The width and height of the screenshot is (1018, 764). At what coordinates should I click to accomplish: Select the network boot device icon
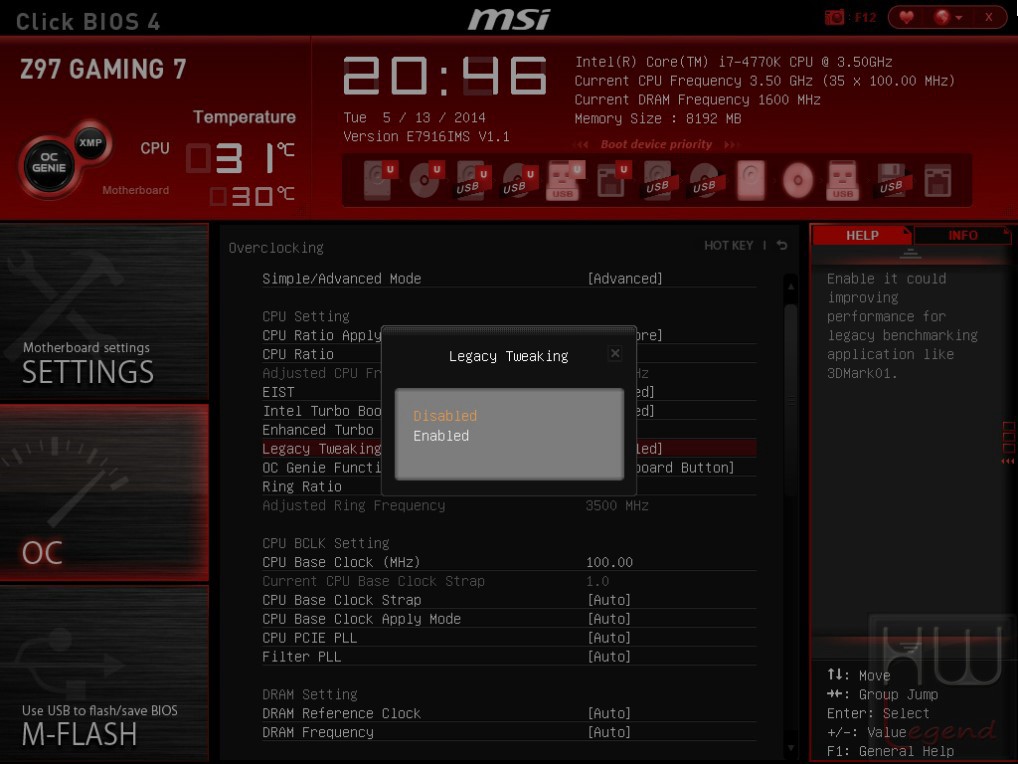click(x=937, y=180)
